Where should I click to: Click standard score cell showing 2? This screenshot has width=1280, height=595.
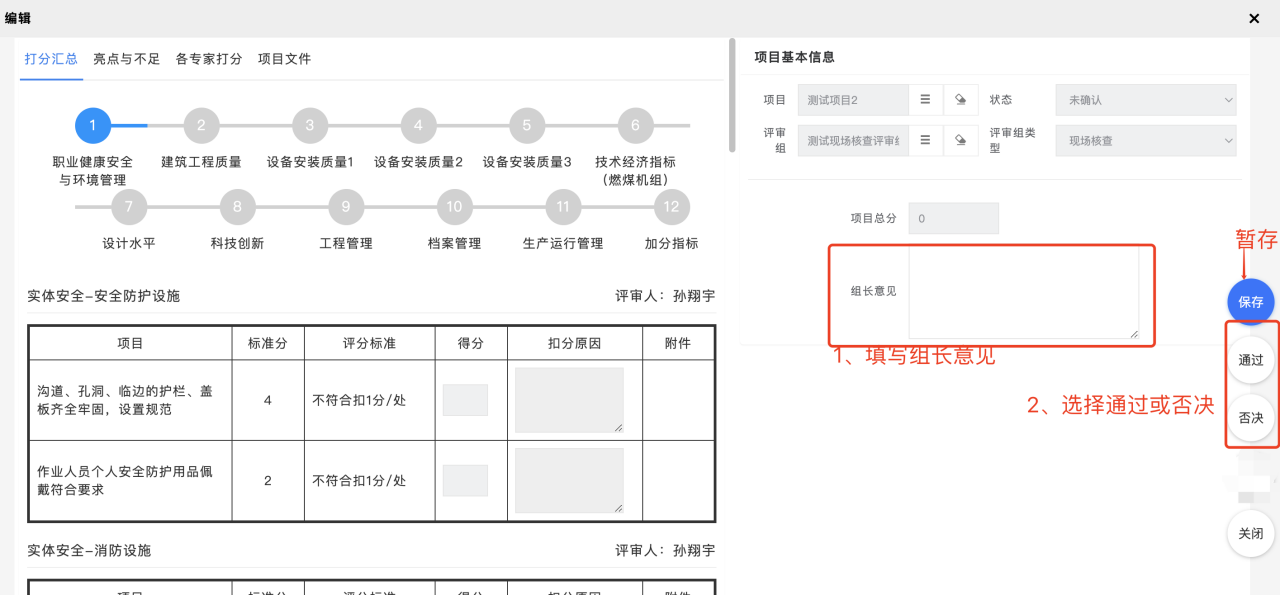(268, 480)
